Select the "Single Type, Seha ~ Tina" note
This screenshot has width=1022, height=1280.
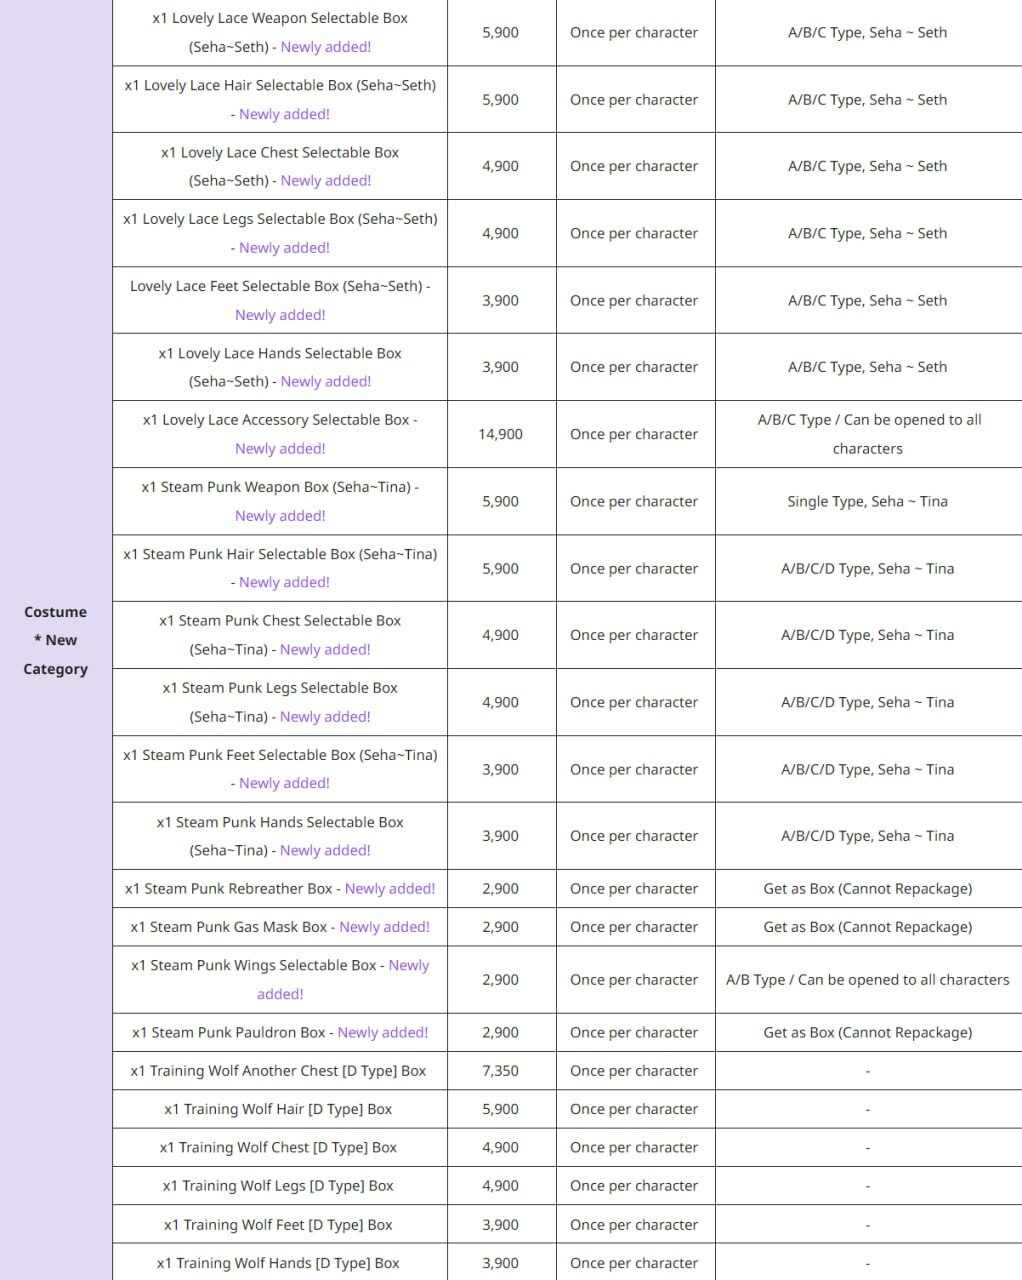867,502
